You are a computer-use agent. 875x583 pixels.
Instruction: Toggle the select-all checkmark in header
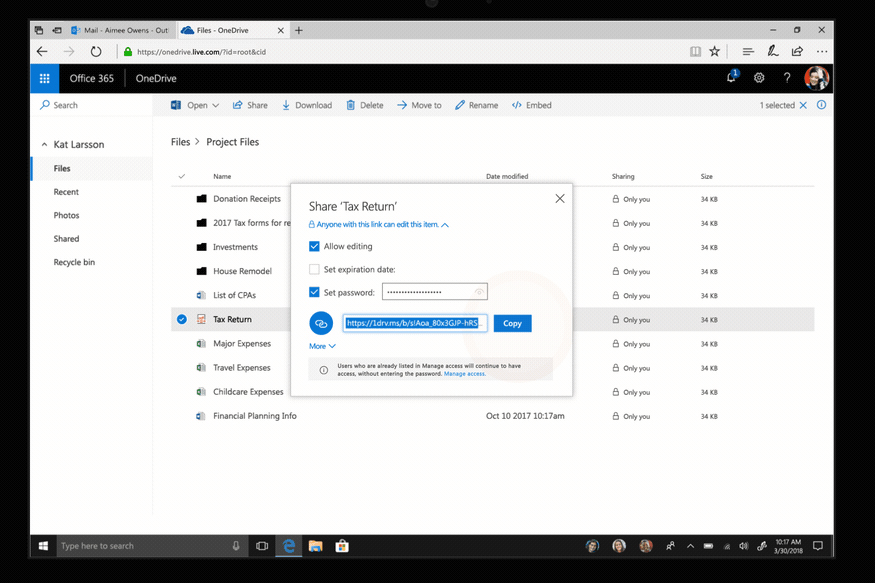181,176
